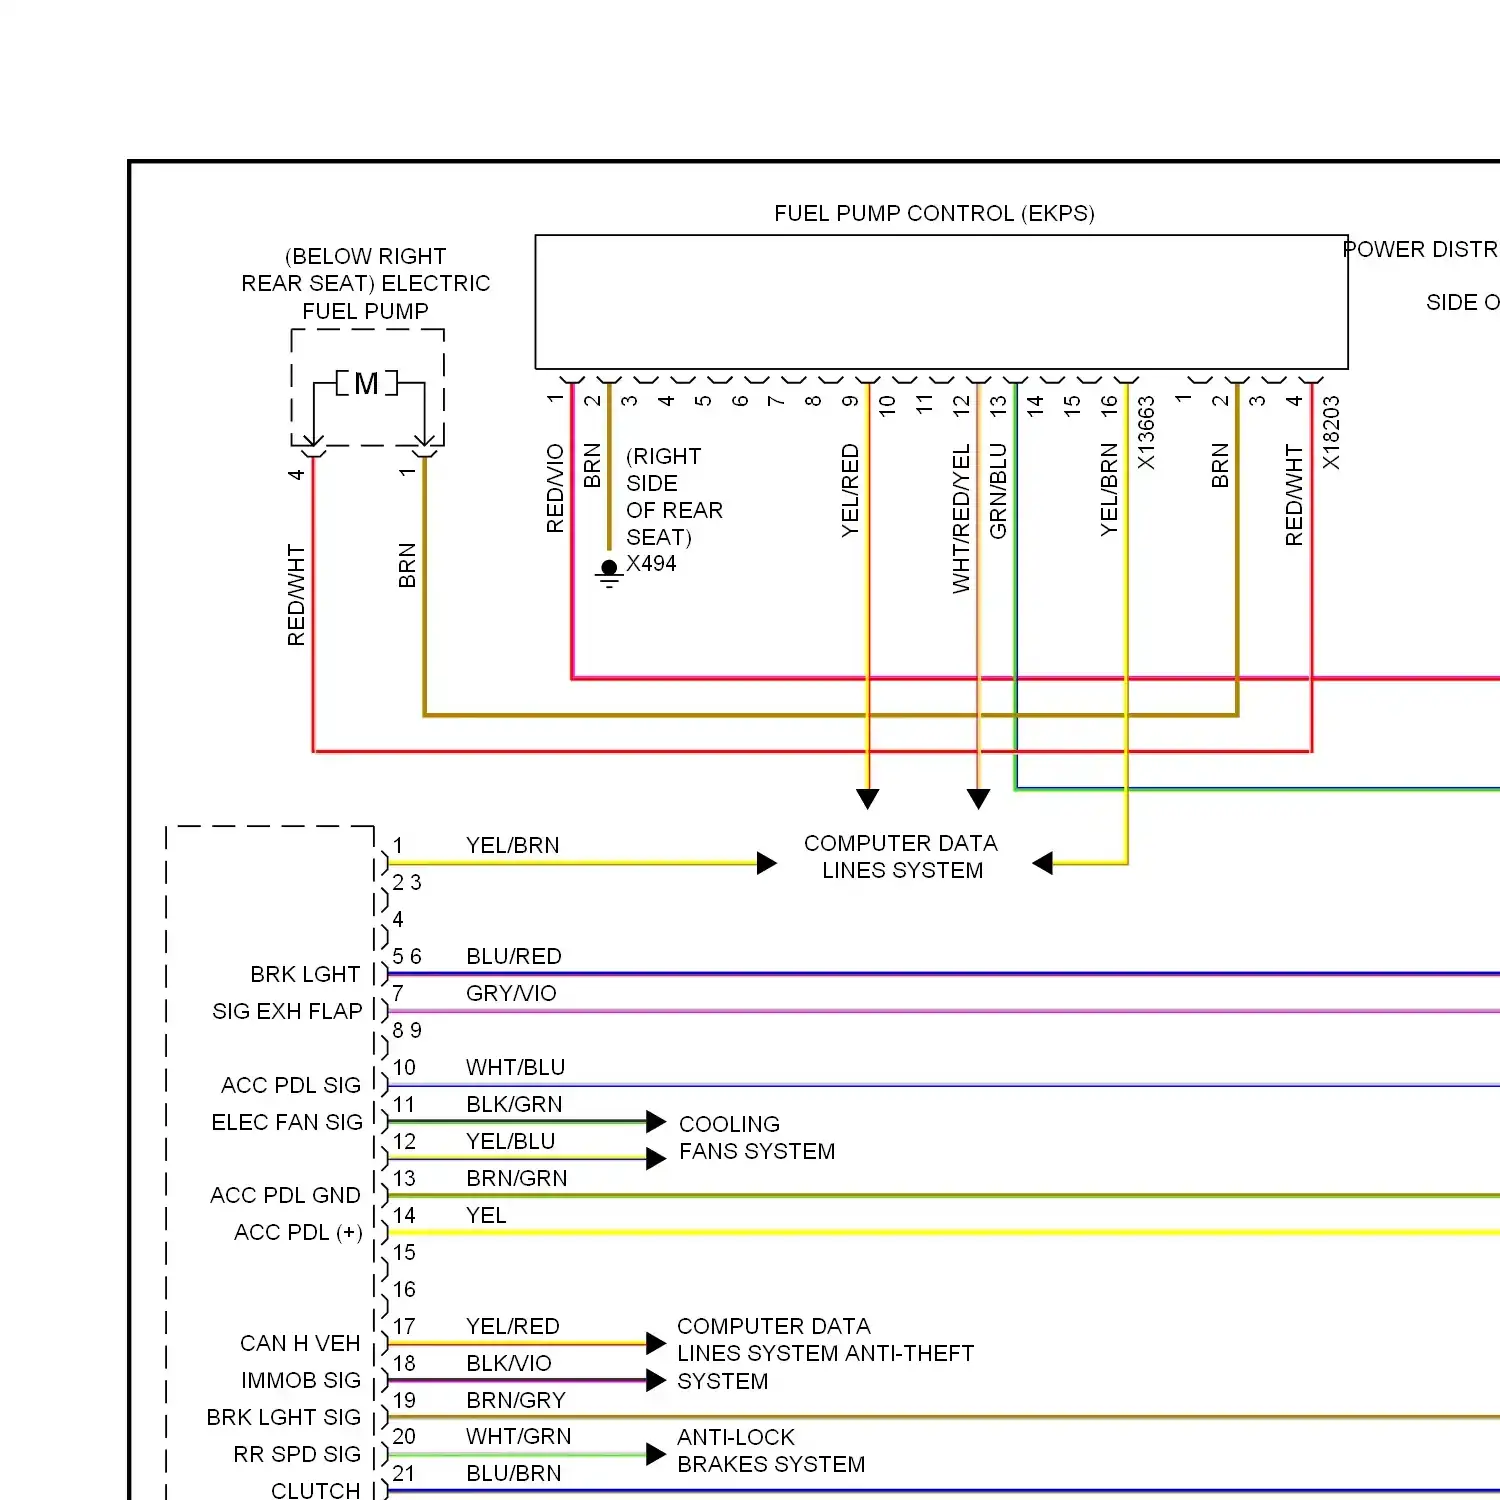Click the "YEL" label at pin 14
This screenshot has width=1500, height=1500.
pyautogui.click(x=486, y=1215)
